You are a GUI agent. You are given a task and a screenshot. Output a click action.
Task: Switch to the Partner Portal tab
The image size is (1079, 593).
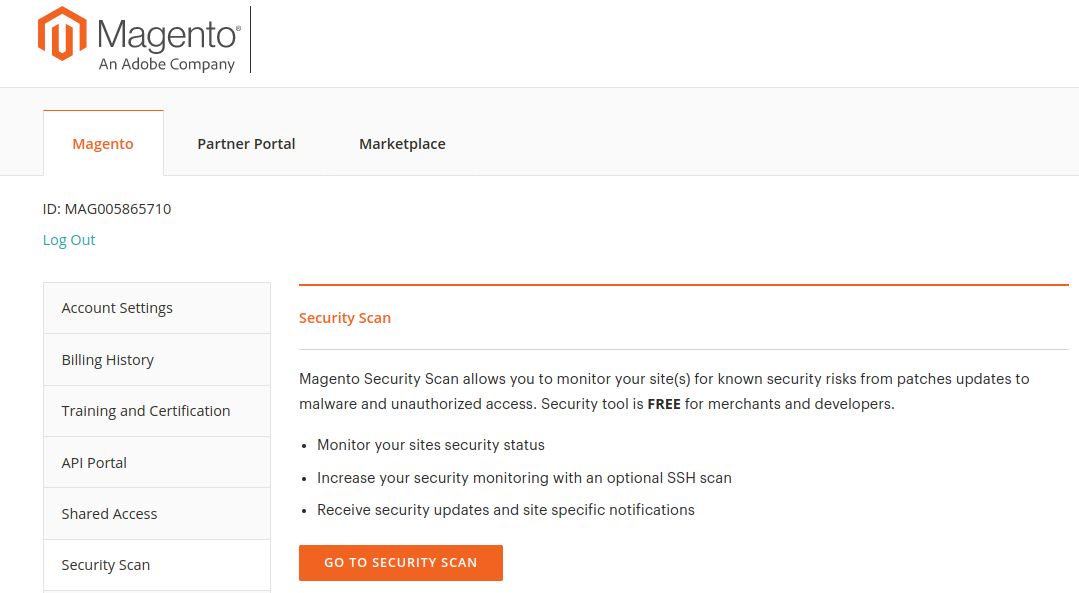246,143
